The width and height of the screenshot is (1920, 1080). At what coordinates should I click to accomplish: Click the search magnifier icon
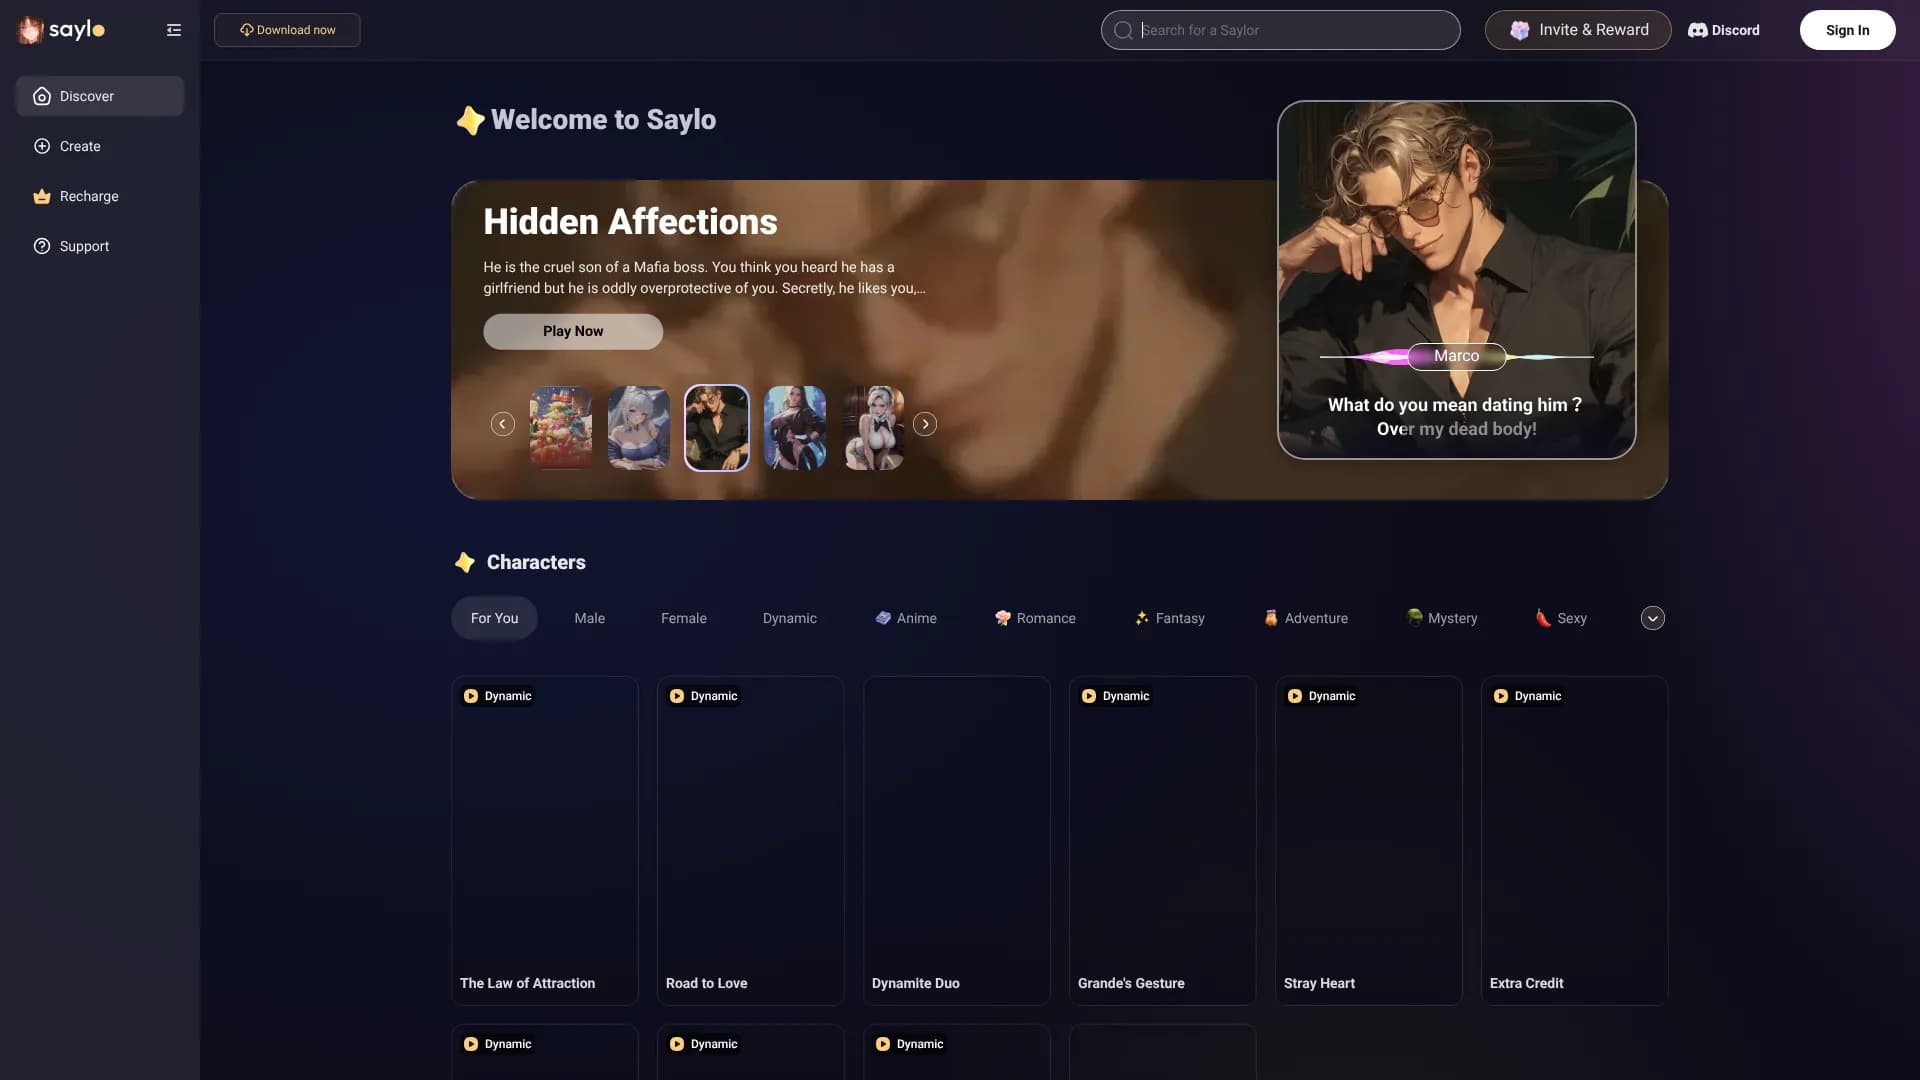click(x=1123, y=30)
